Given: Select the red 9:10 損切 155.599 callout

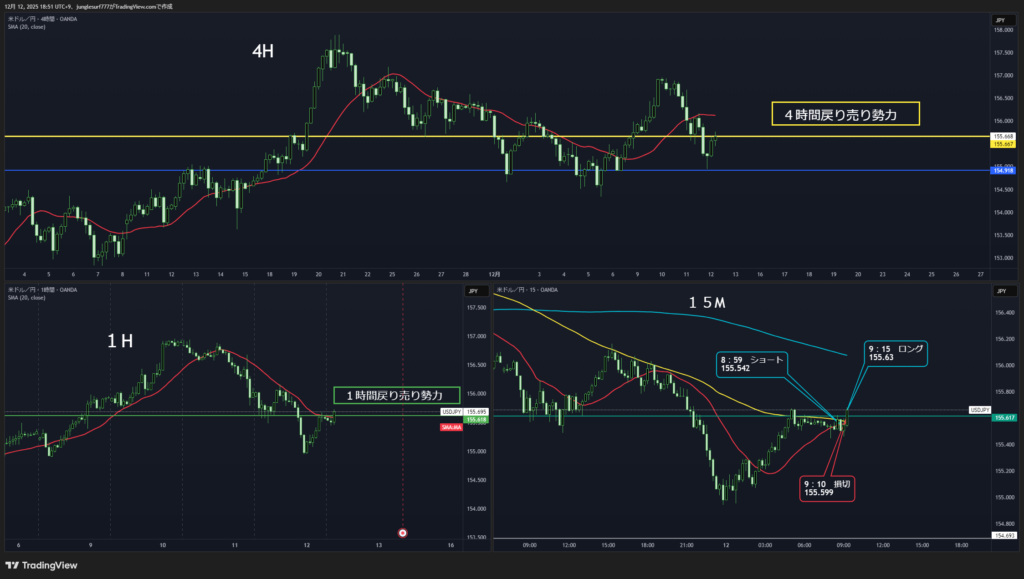Looking at the screenshot, I should (827, 487).
